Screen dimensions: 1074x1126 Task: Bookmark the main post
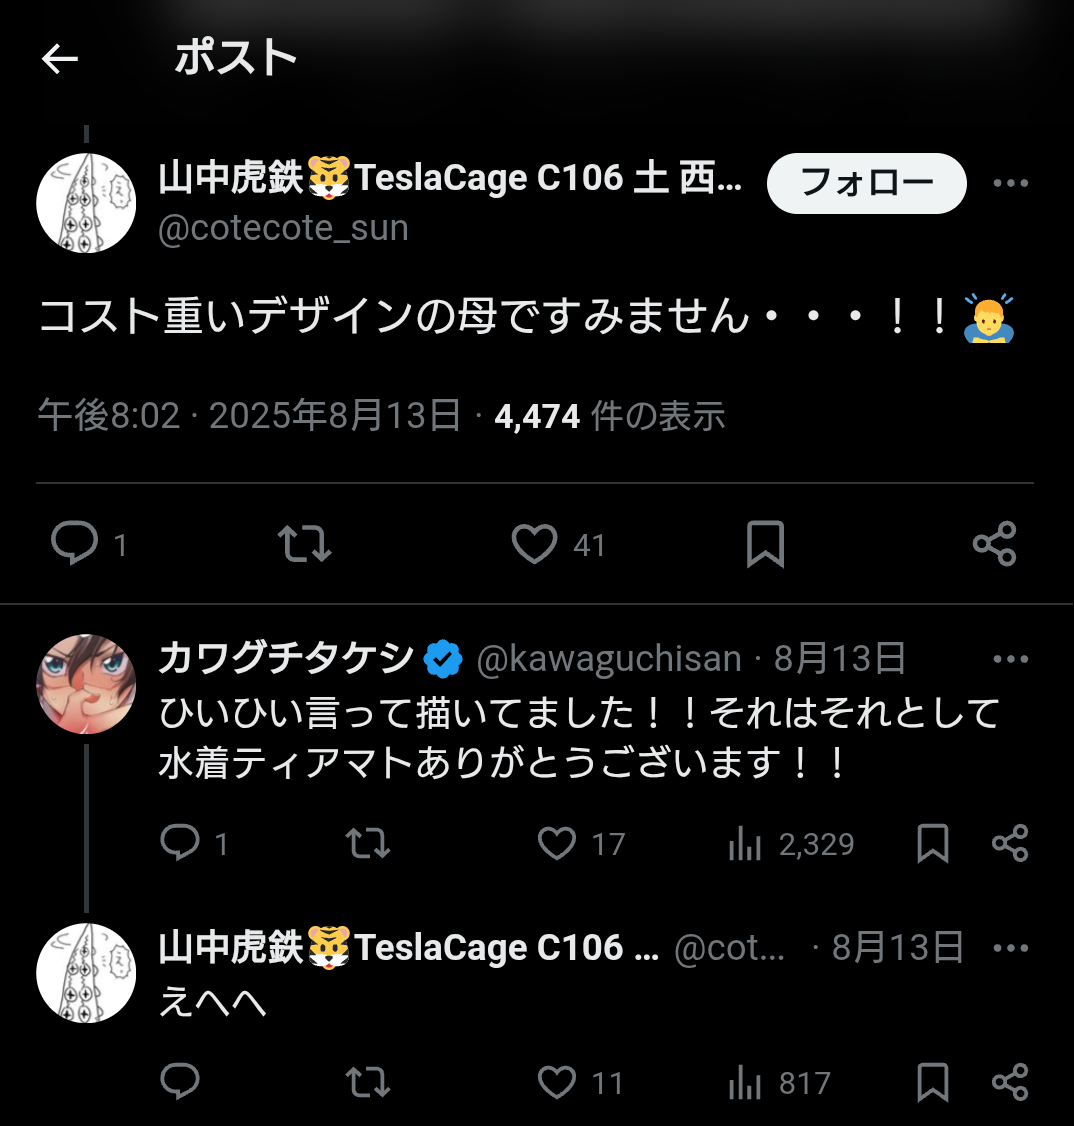tap(765, 544)
